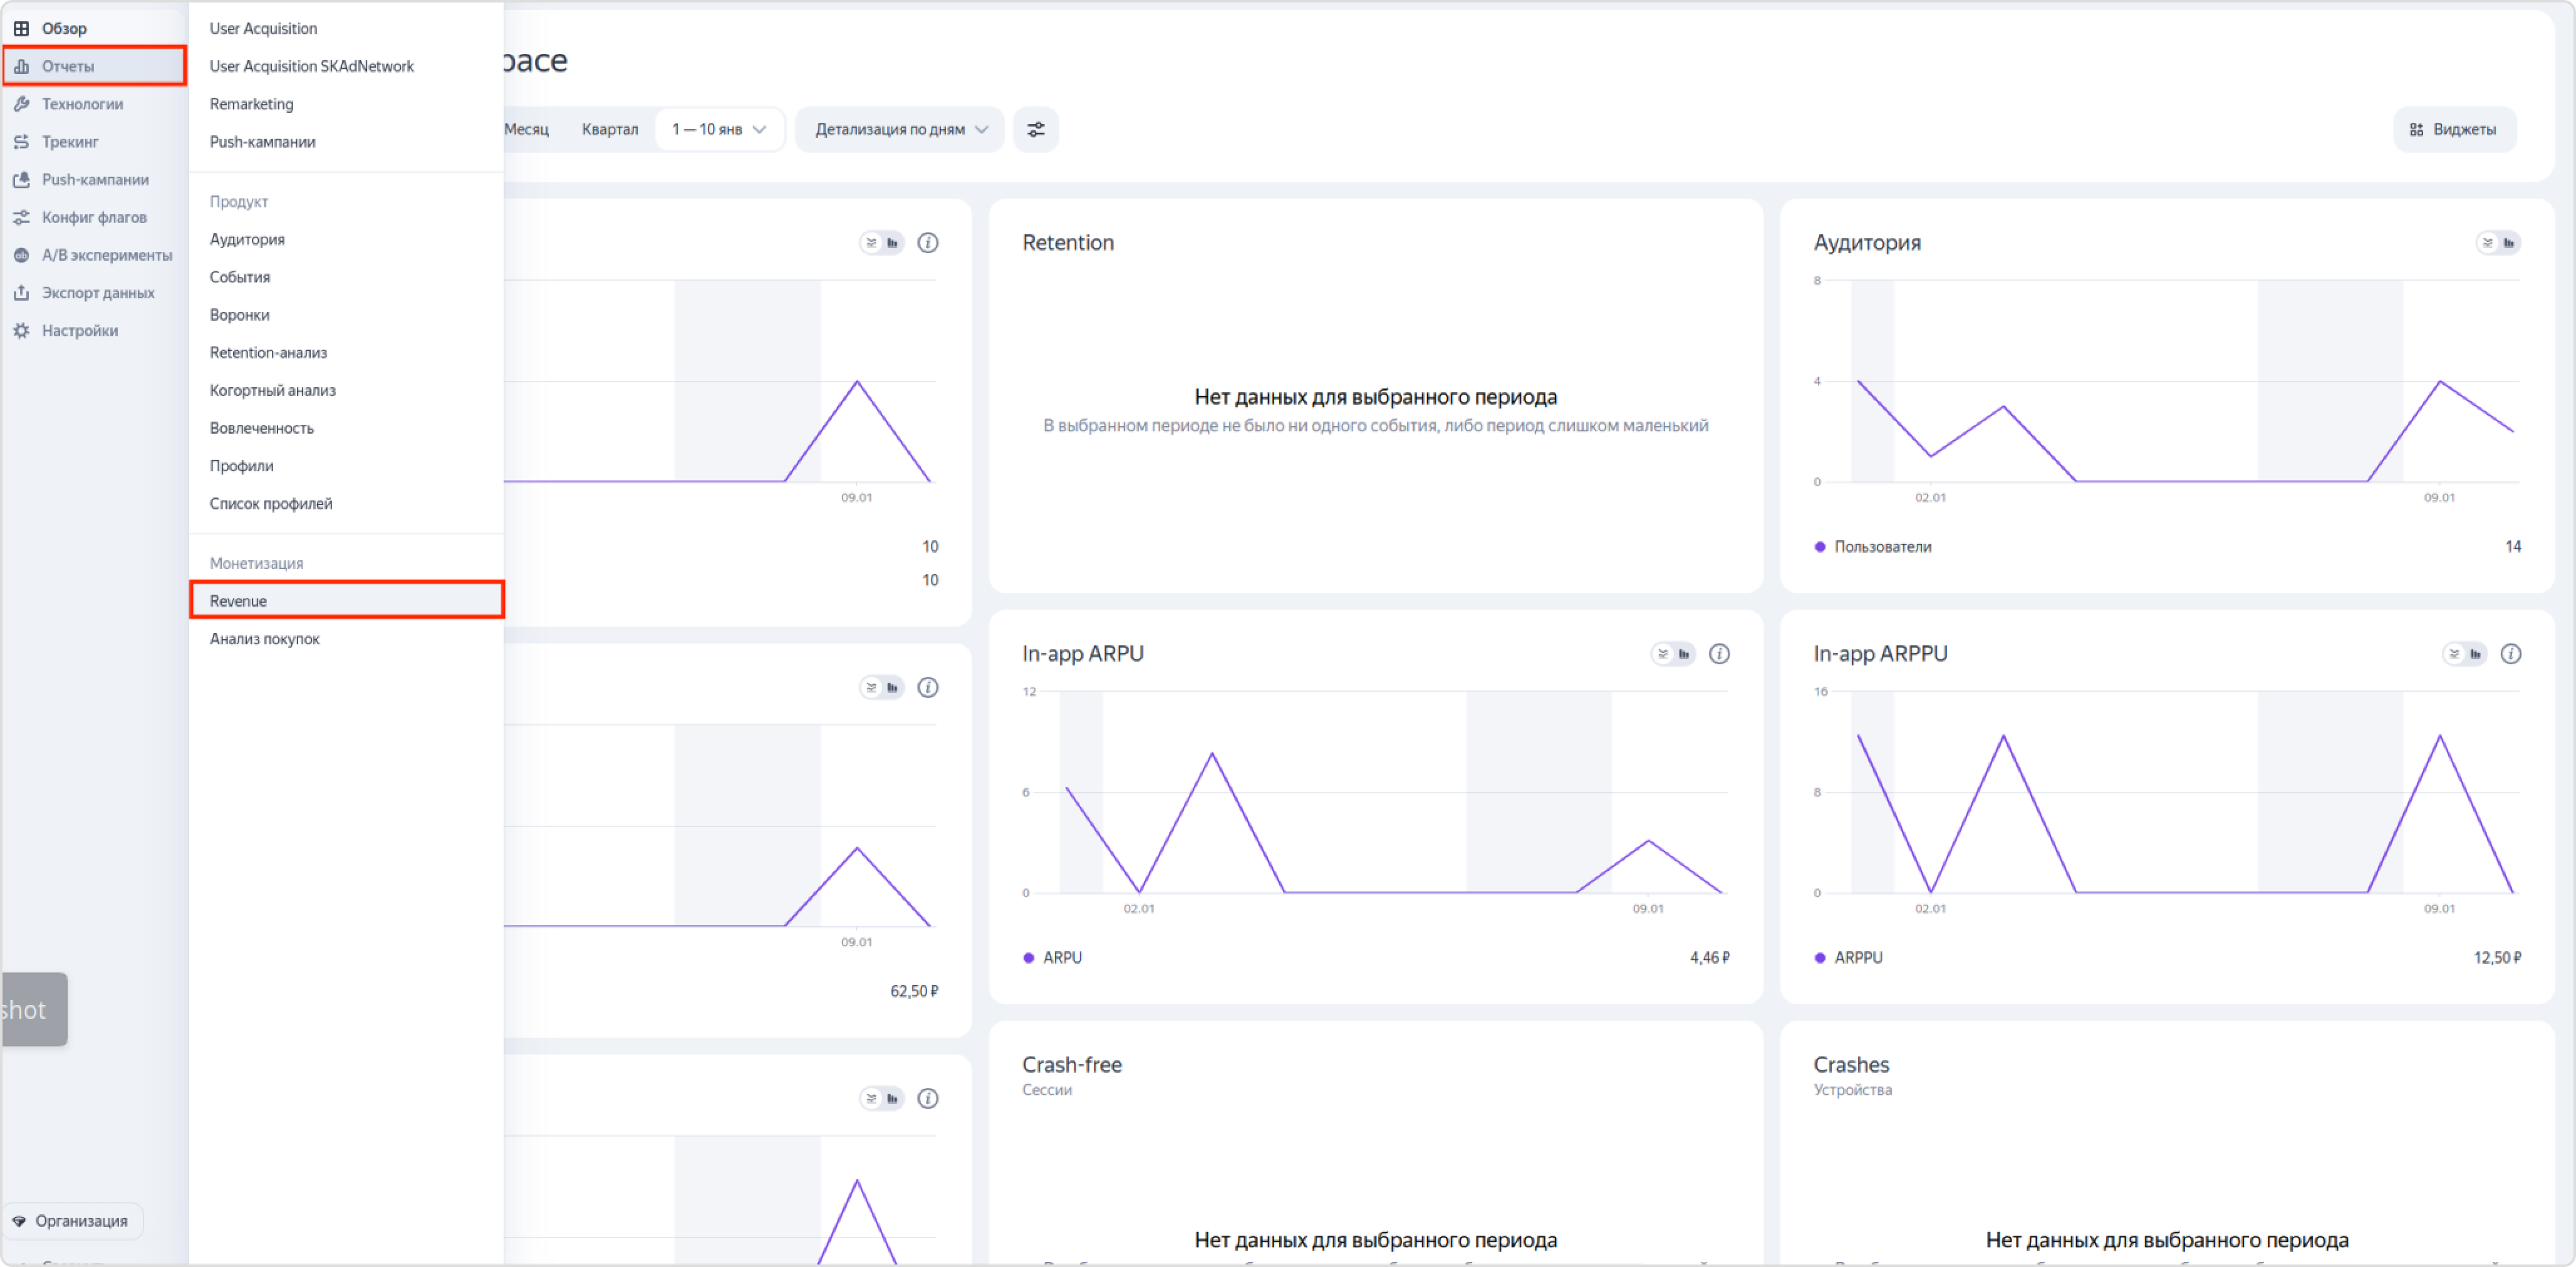Switch the Аудитория widget to bar chart view
The width and height of the screenshot is (2576, 1267).
[x=2509, y=243]
